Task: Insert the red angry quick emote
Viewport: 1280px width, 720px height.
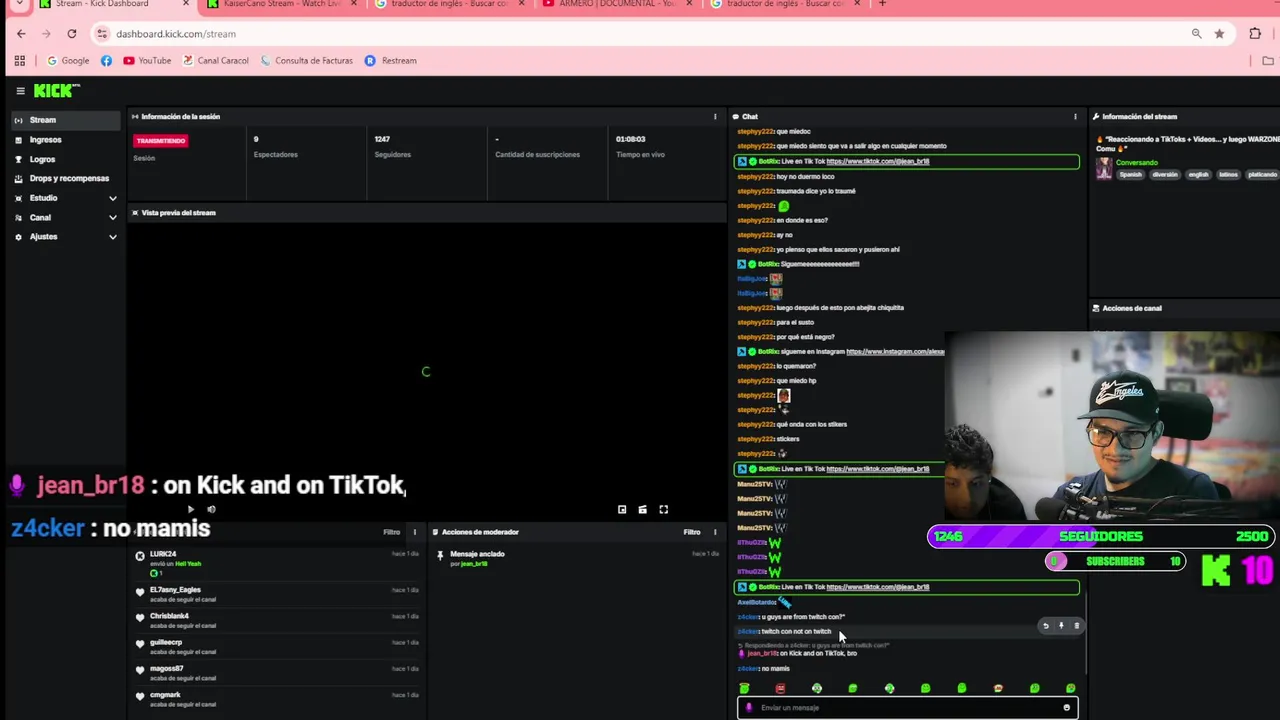Action: coord(781,688)
